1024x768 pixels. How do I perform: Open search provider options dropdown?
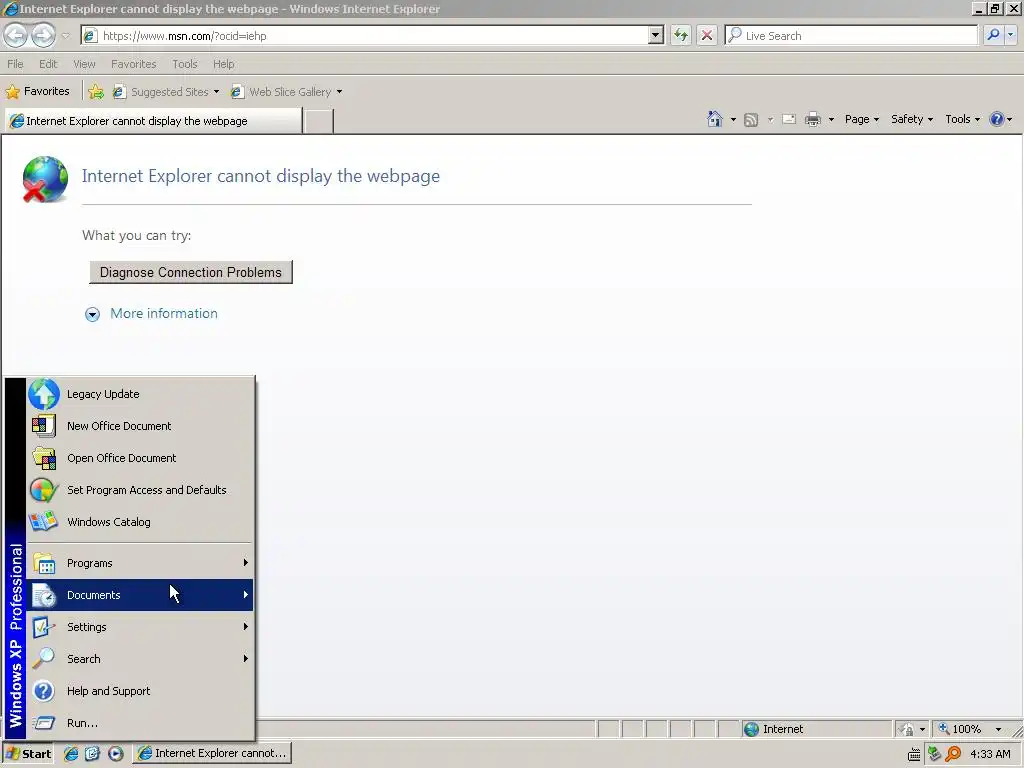click(1010, 35)
